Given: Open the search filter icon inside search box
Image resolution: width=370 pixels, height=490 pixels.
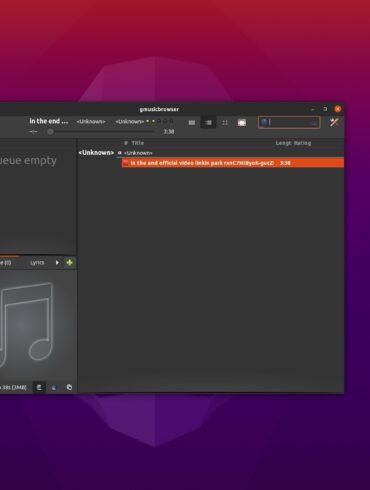Looking at the screenshot, I should [264, 122].
